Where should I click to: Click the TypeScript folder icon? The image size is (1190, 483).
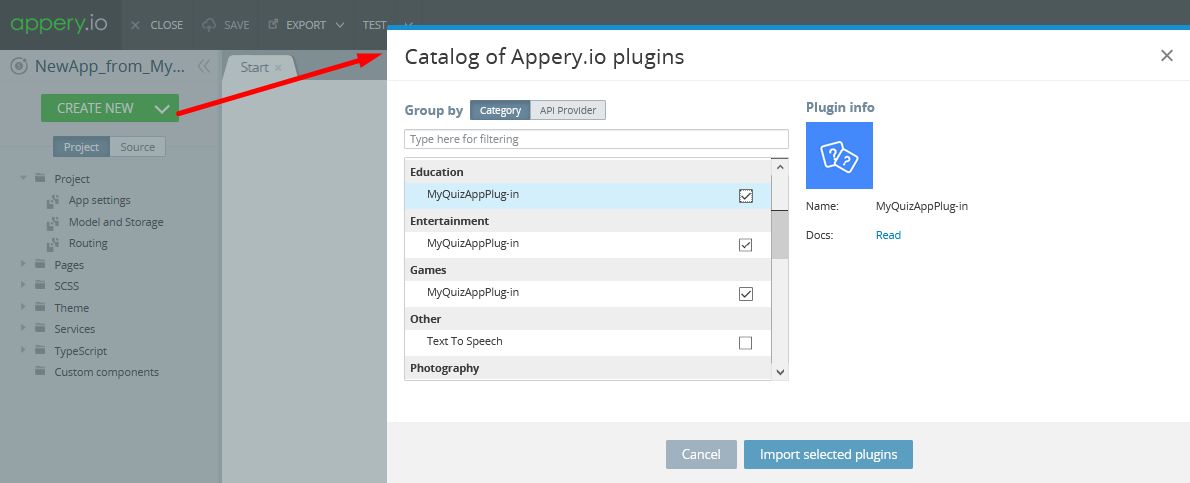[x=40, y=349]
